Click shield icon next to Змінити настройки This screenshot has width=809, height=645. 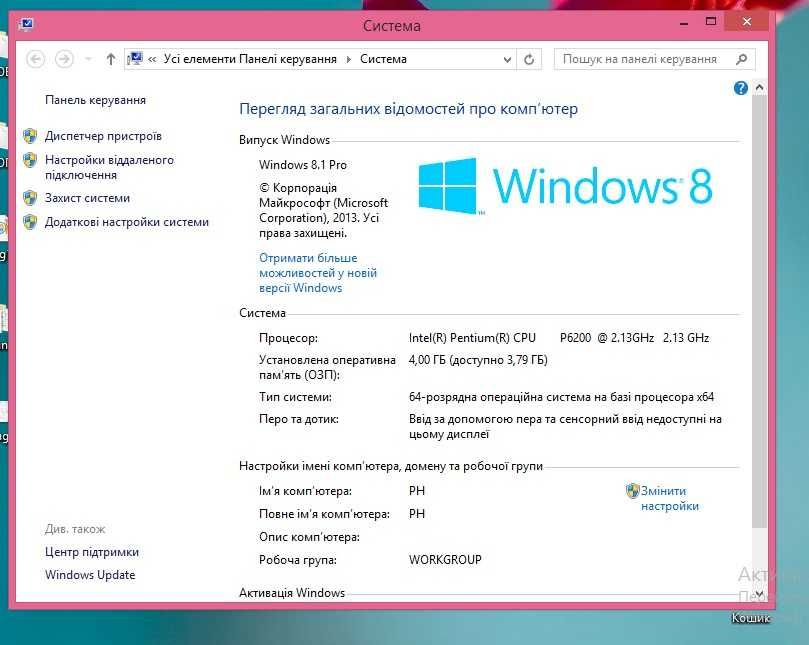pyautogui.click(x=633, y=491)
